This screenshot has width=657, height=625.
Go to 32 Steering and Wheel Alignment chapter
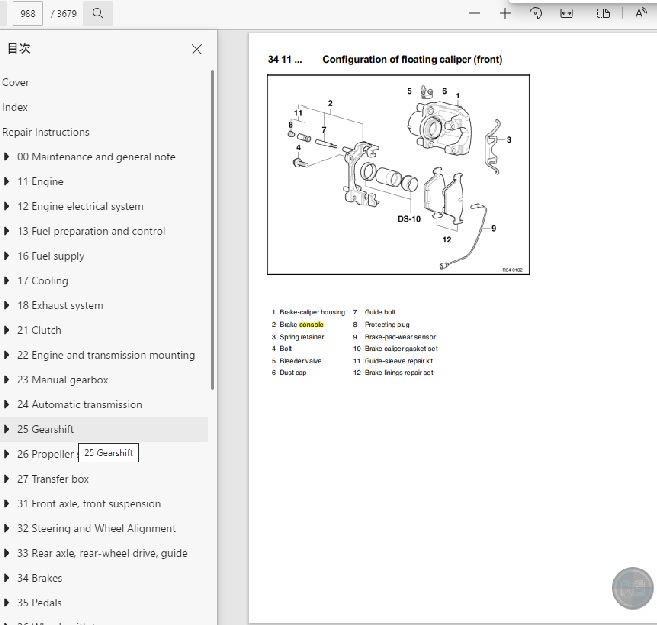96,528
